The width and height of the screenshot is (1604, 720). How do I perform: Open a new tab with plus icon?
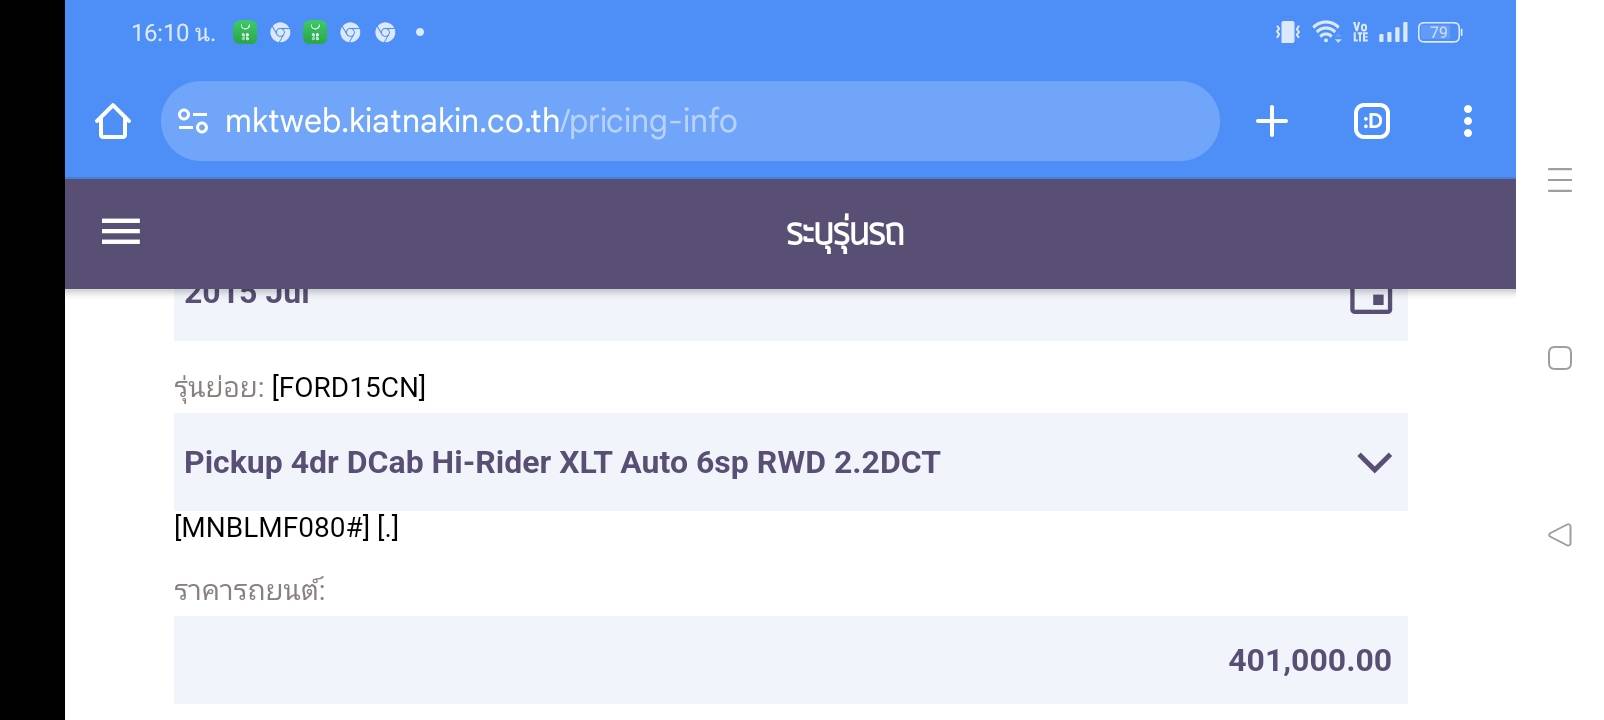[1271, 122]
